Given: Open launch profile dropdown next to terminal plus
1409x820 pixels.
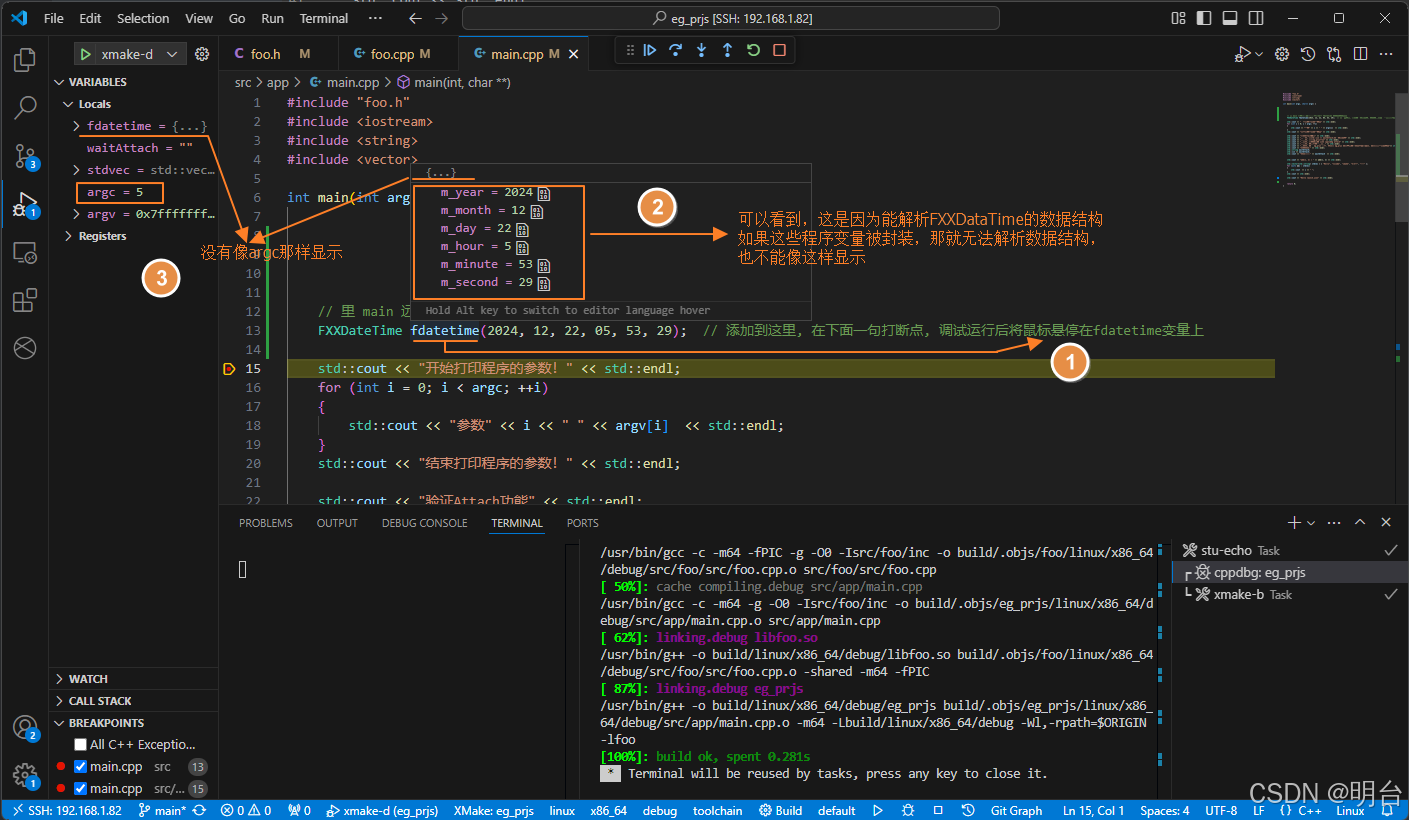Looking at the screenshot, I should (1311, 522).
